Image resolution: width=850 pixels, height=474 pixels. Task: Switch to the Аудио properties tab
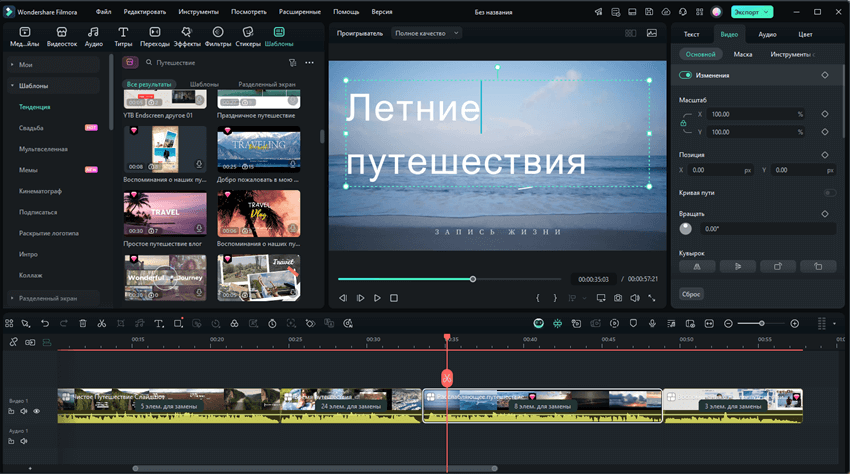pos(767,34)
